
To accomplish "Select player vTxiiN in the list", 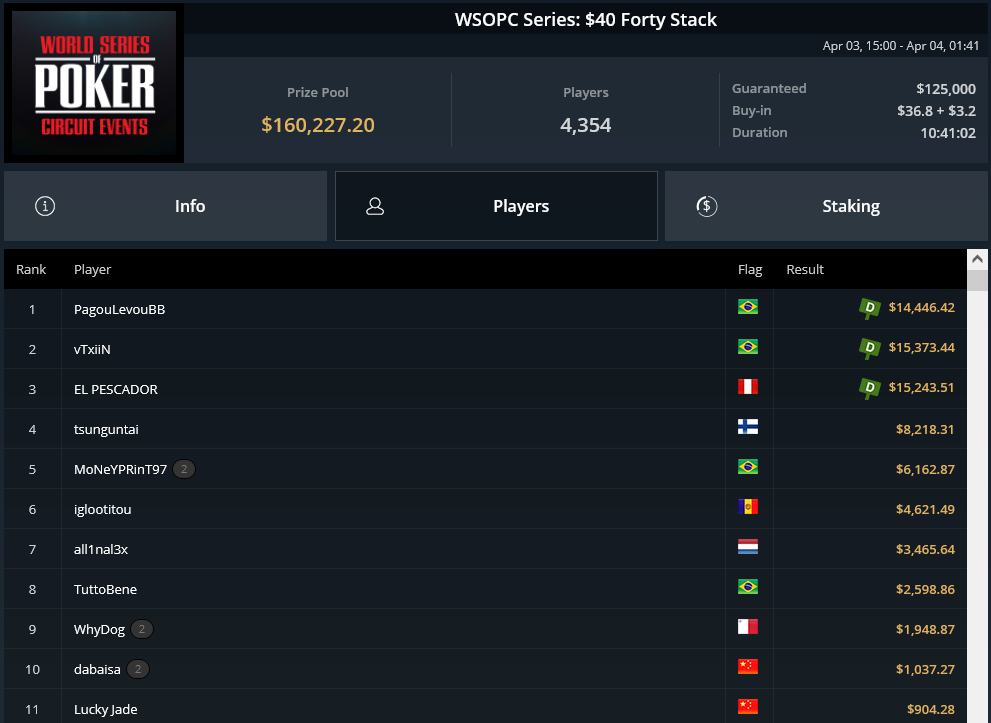I will 92,349.
